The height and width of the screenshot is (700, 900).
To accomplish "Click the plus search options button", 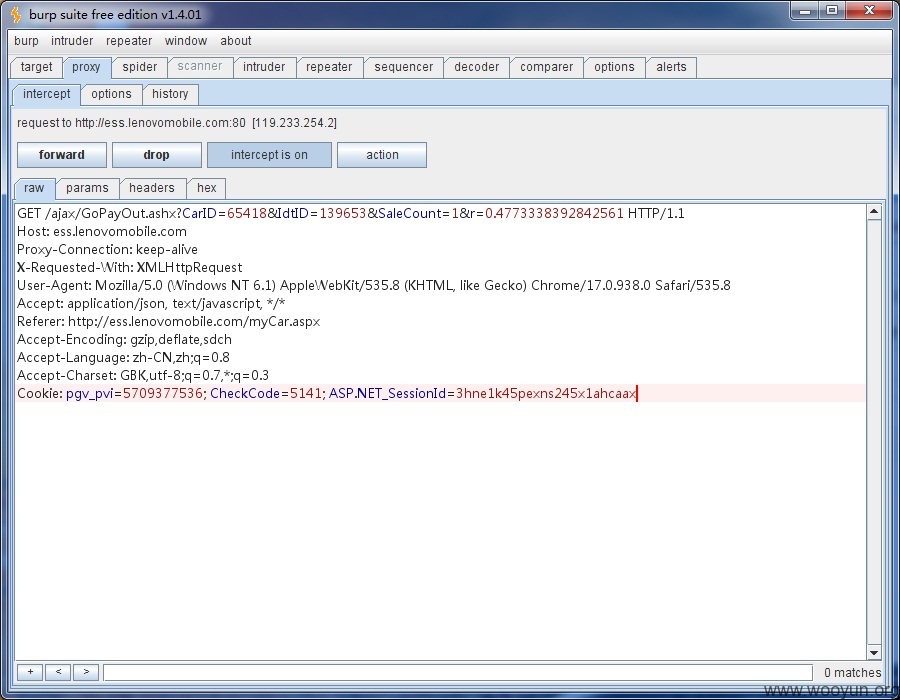I will tap(30, 672).
